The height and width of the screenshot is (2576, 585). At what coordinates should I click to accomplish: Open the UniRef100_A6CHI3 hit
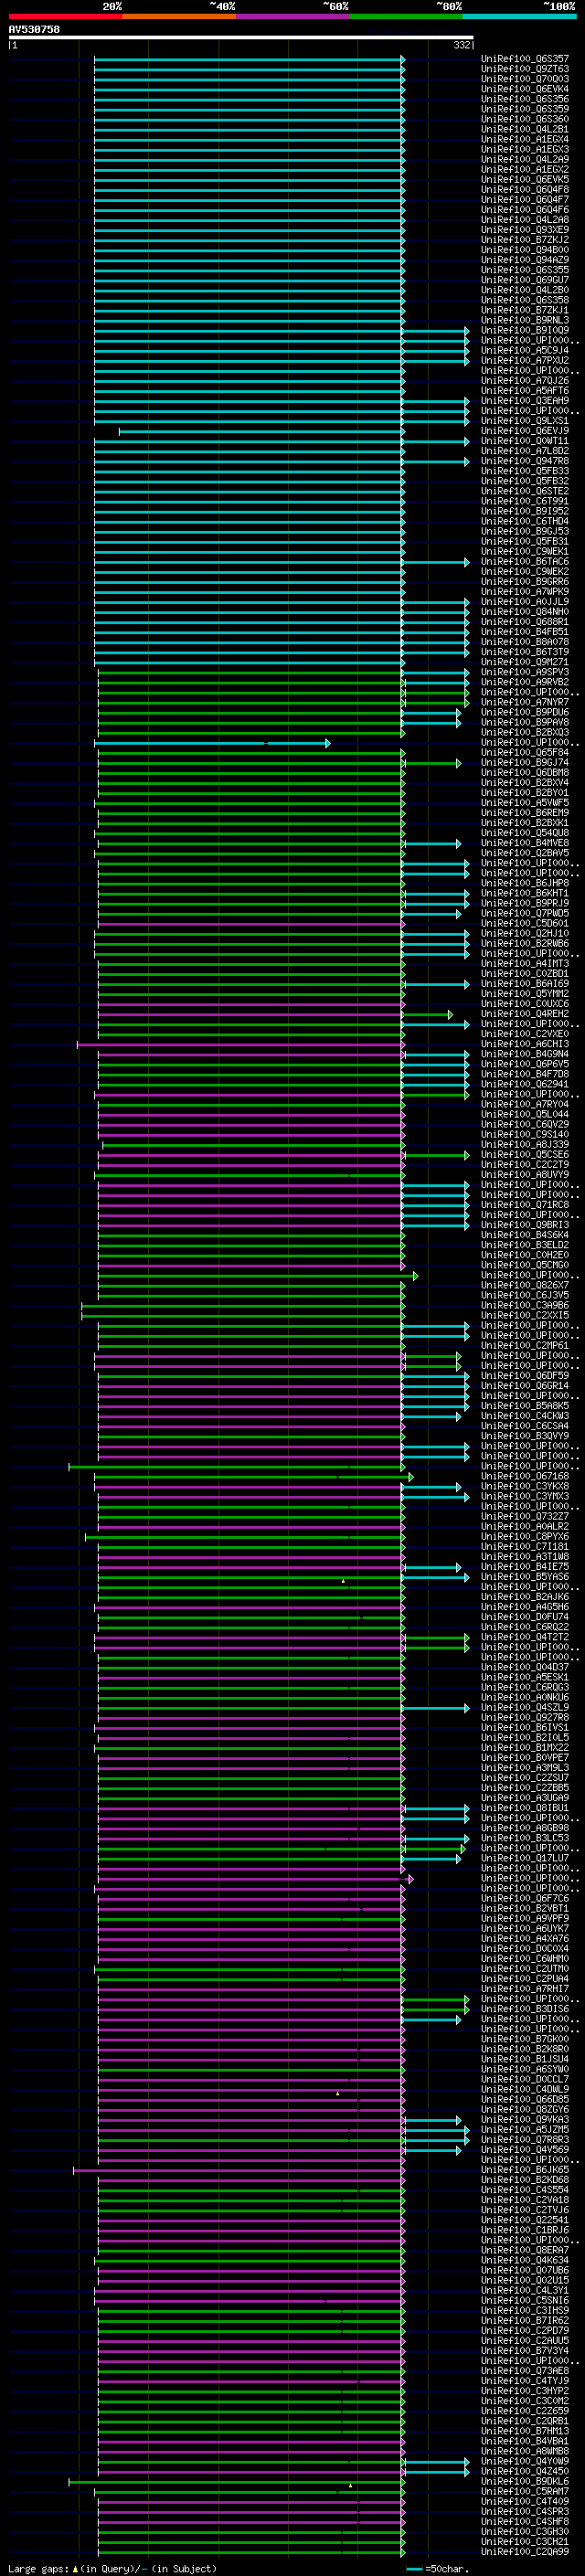(525, 1044)
